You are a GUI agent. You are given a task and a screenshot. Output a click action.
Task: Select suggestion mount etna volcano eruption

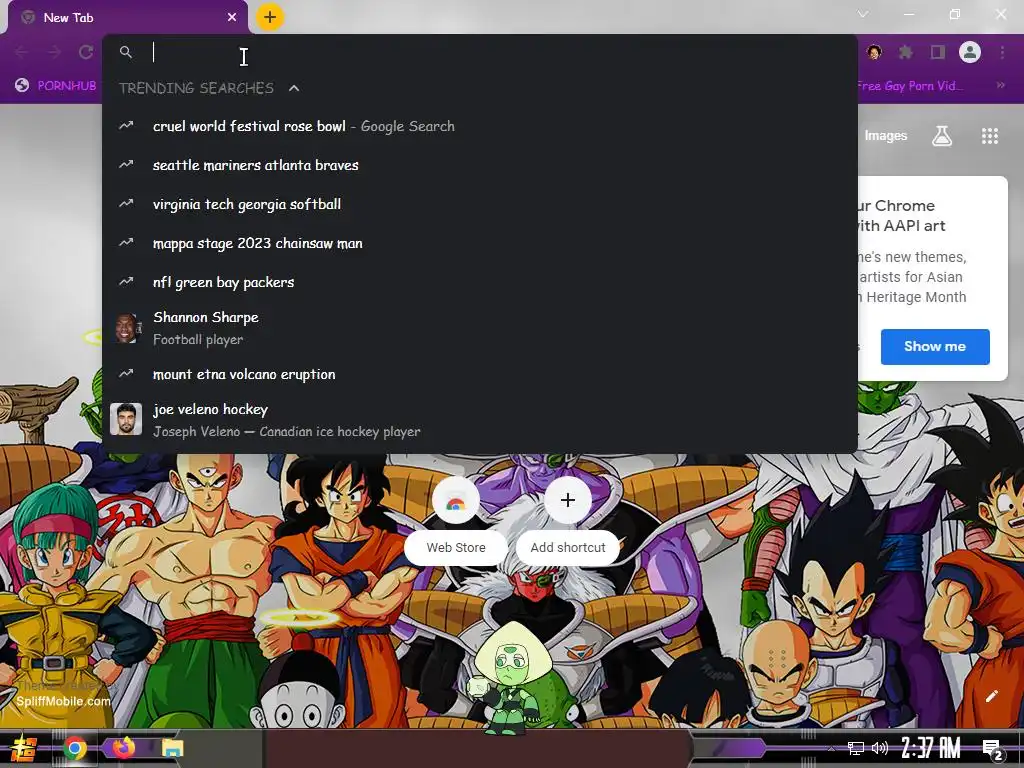(479, 374)
